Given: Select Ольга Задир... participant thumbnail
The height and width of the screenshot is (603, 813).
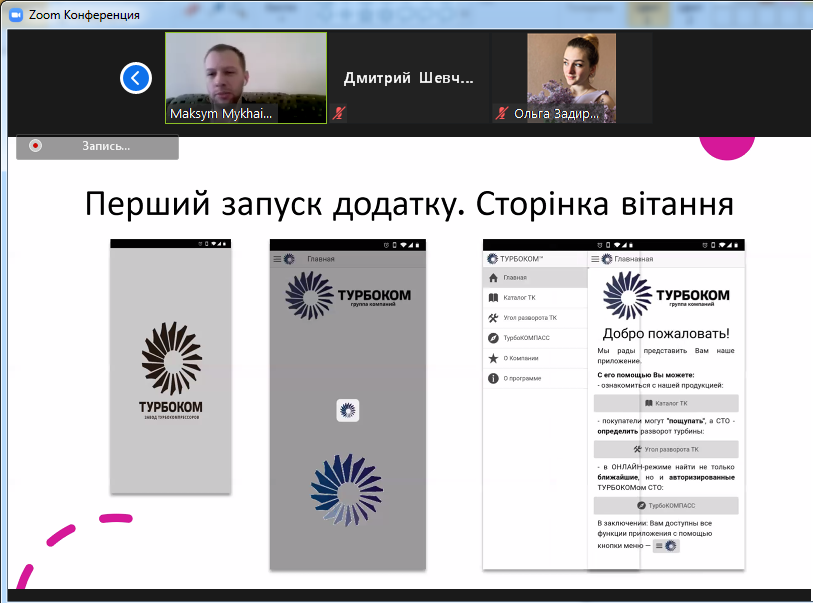Looking at the screenshot, I should 571,78.
